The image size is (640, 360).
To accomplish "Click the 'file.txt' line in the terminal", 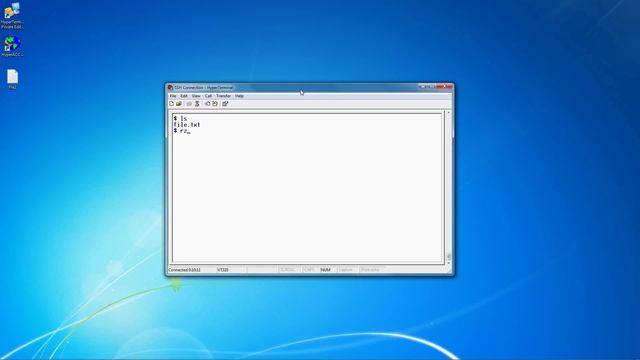I will coord(187,125).
